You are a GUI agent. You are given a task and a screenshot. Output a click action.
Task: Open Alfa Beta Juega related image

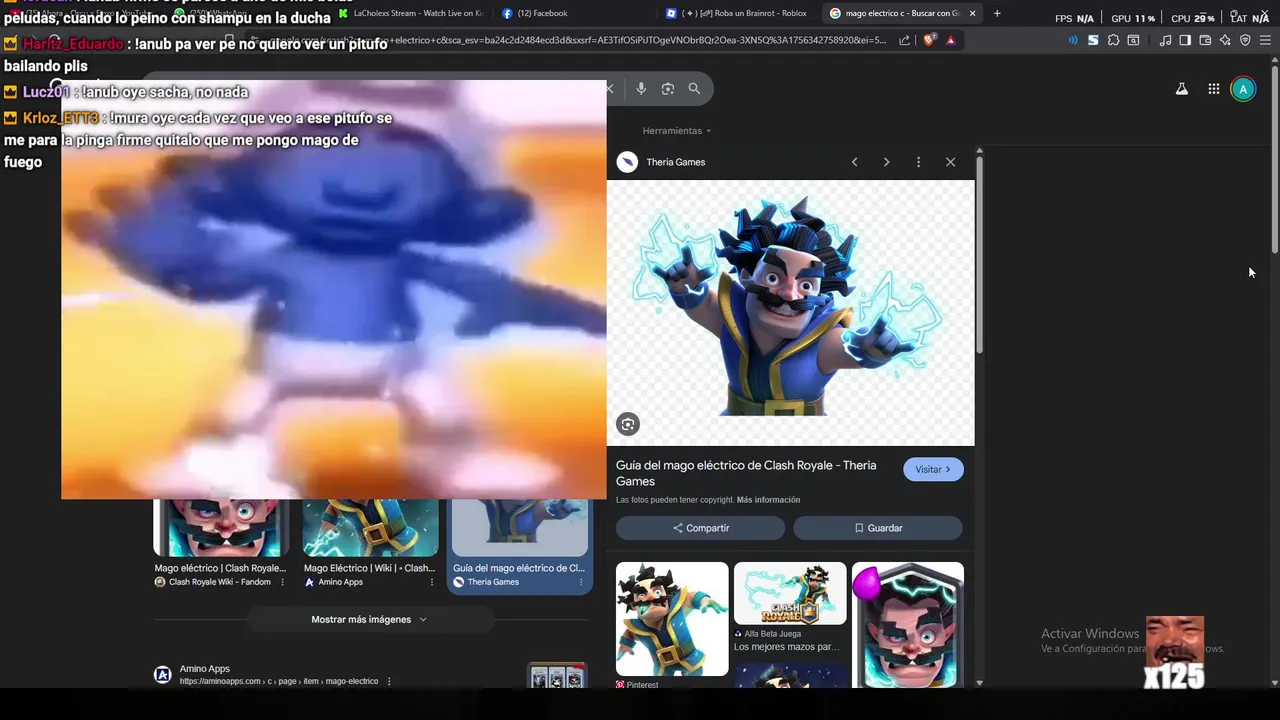point(790,593)
